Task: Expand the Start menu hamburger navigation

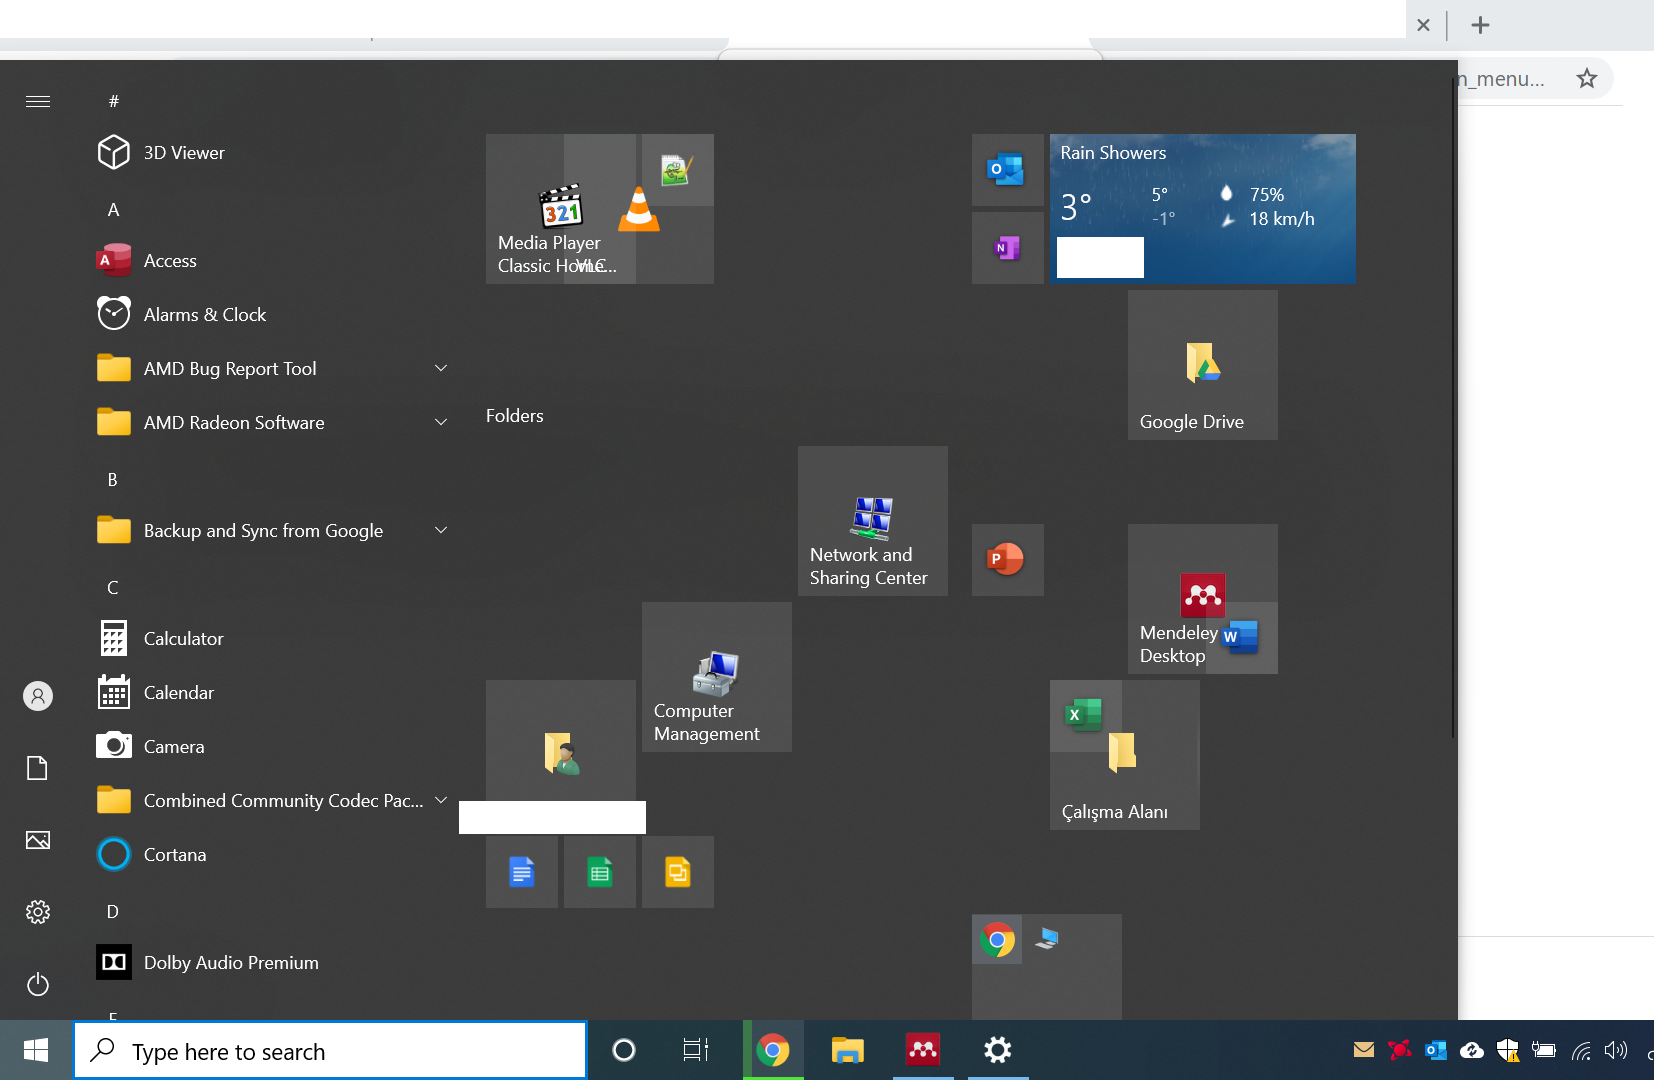Action: click(38, 101)
